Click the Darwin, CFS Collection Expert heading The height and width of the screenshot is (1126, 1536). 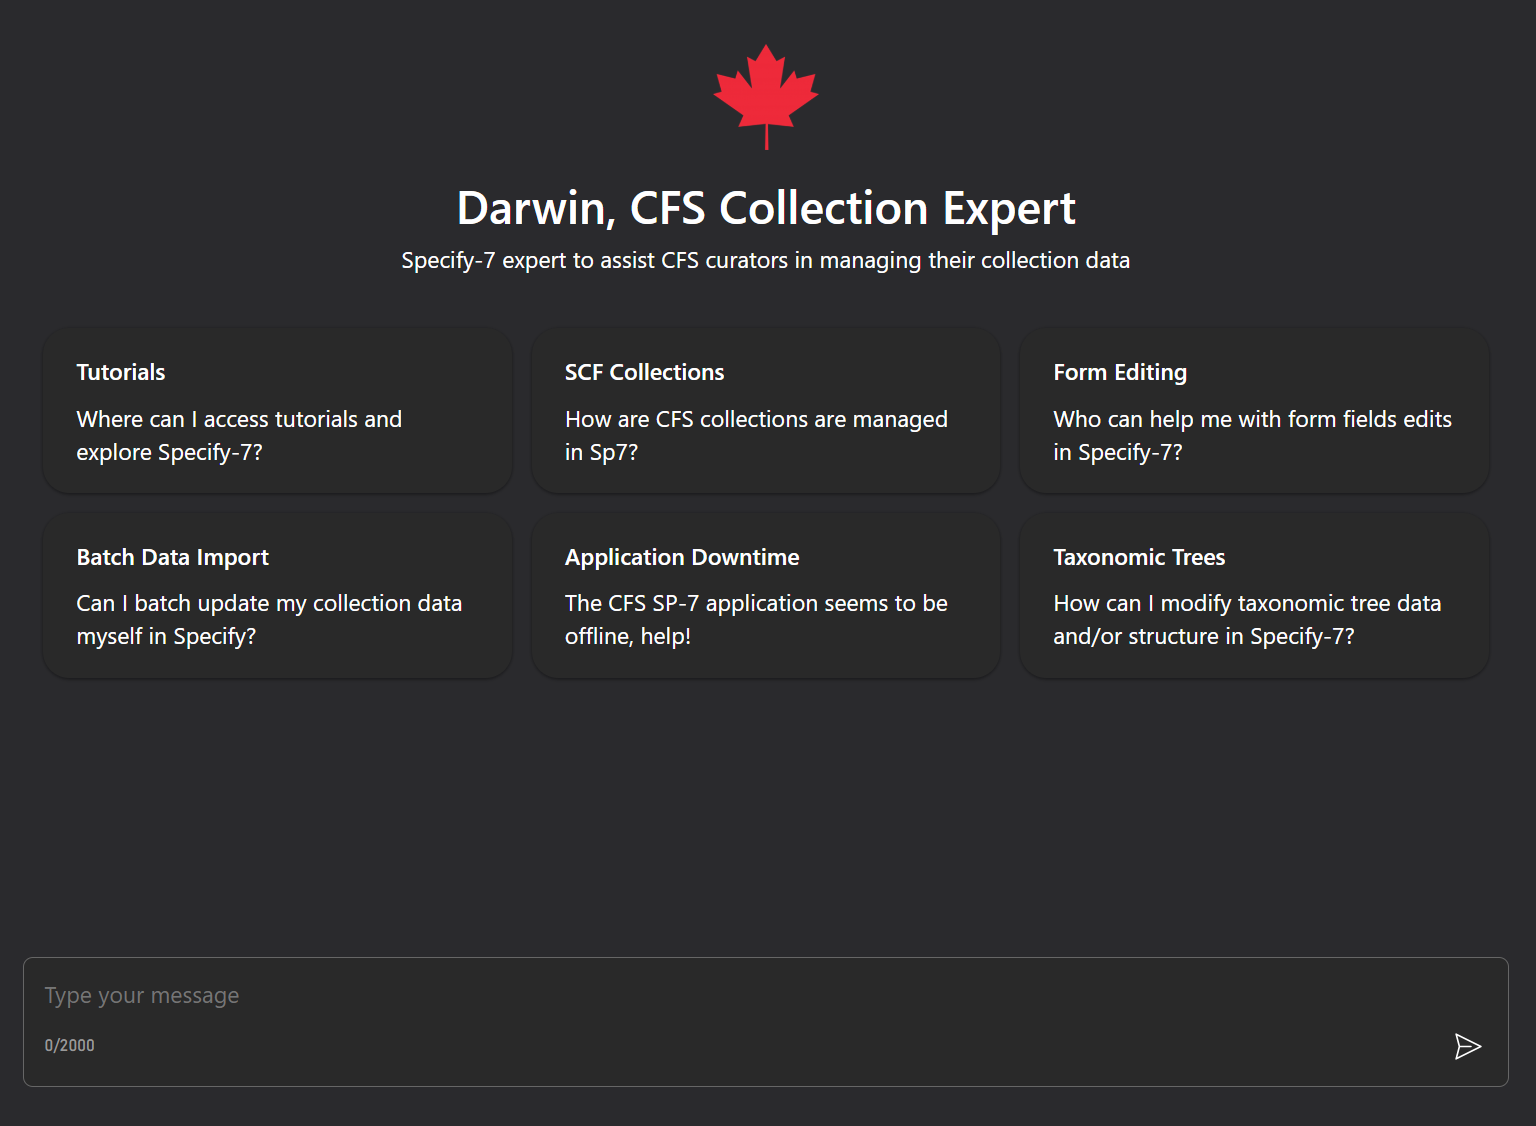point(766,209)
